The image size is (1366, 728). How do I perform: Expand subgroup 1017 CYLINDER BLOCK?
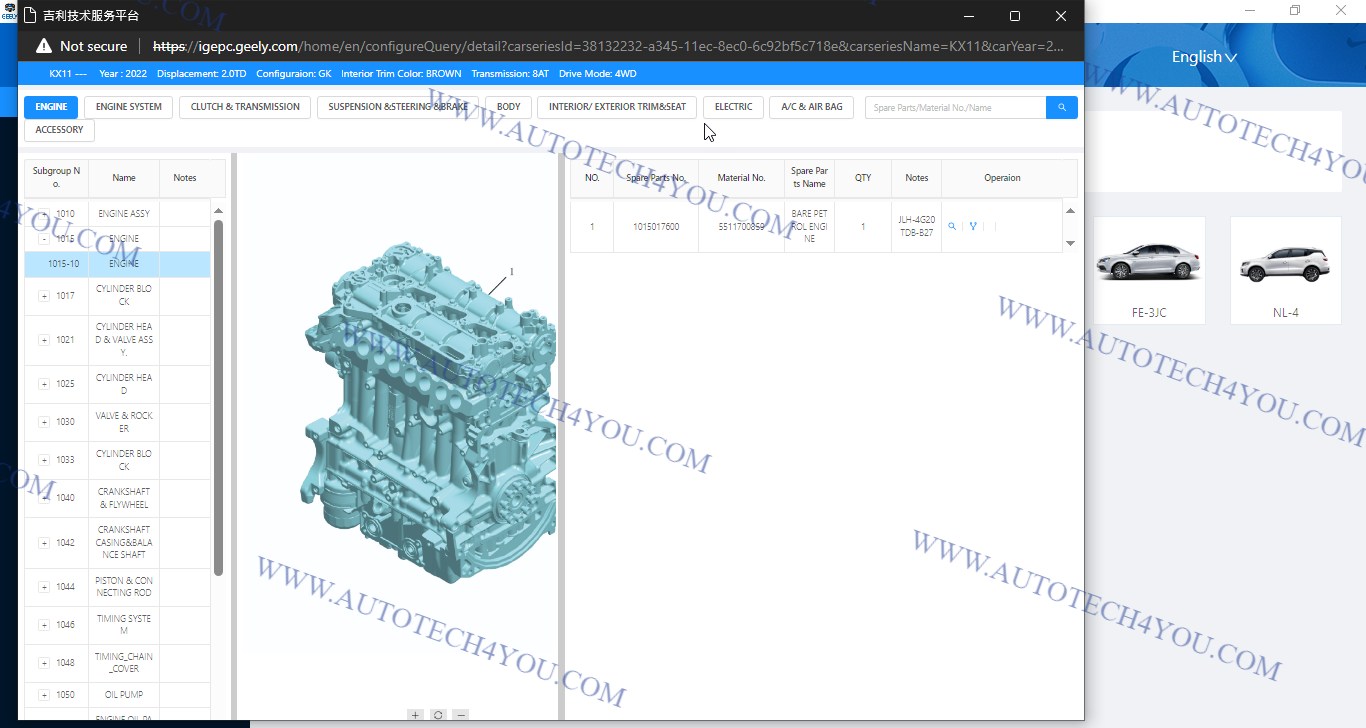pos(44,296)
